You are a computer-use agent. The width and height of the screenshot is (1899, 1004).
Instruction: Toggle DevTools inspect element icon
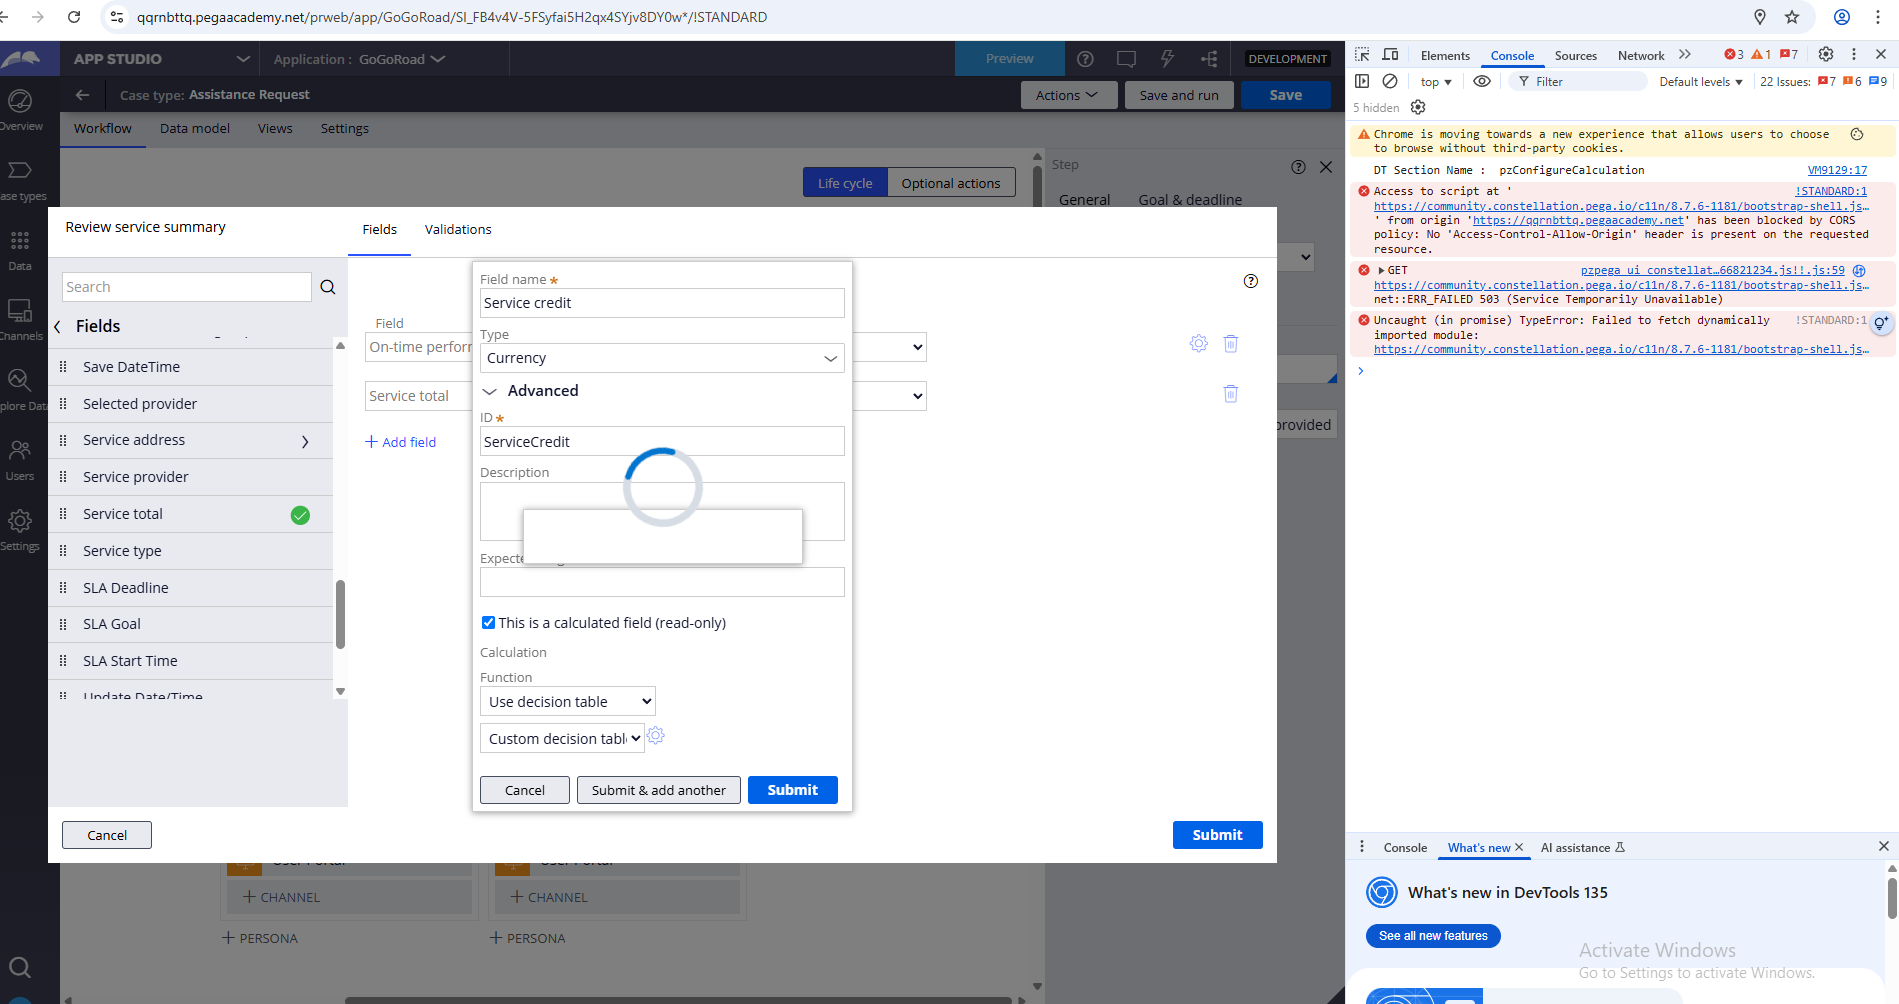[x=1362, y=55]
